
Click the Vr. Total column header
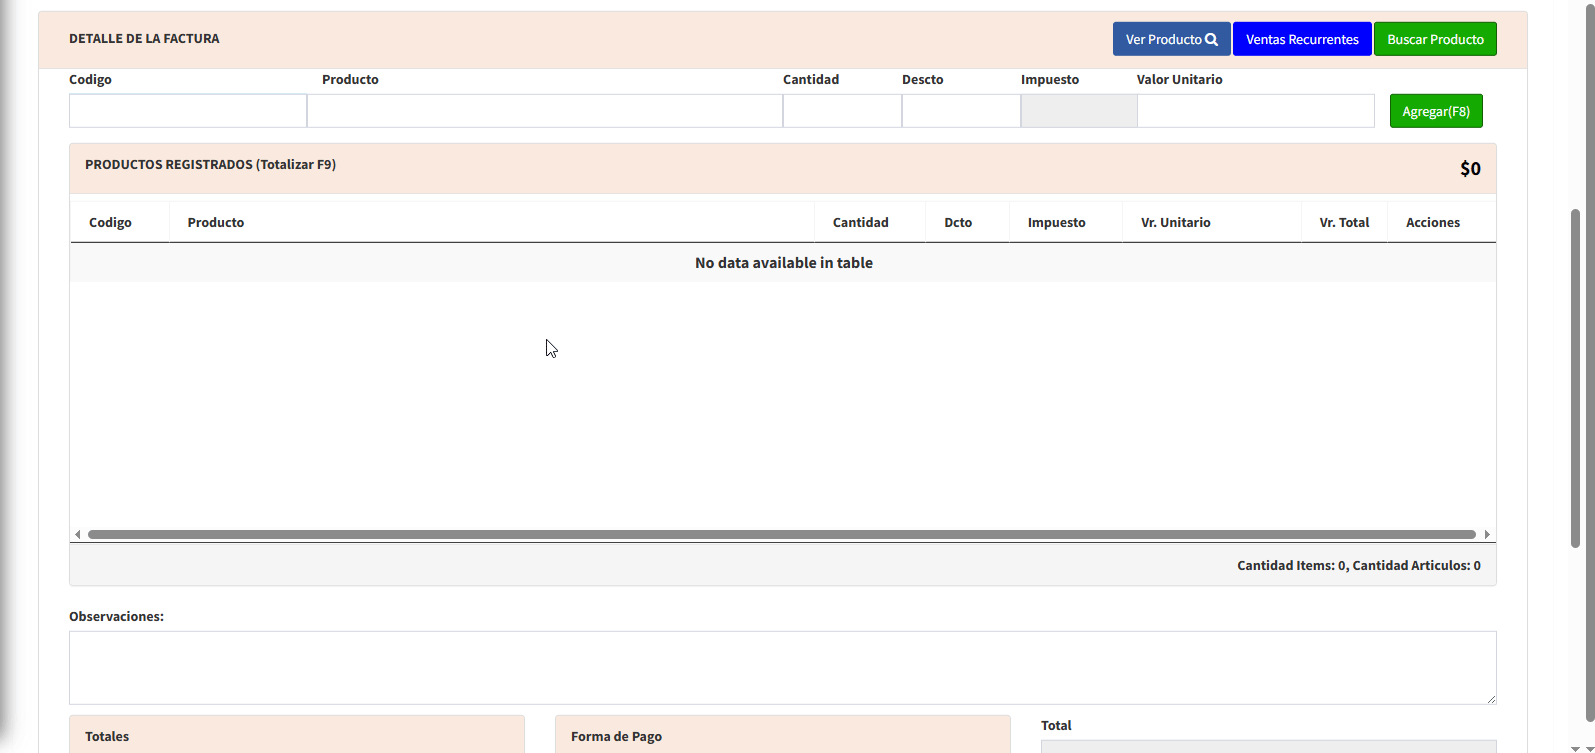[1344, 223]
